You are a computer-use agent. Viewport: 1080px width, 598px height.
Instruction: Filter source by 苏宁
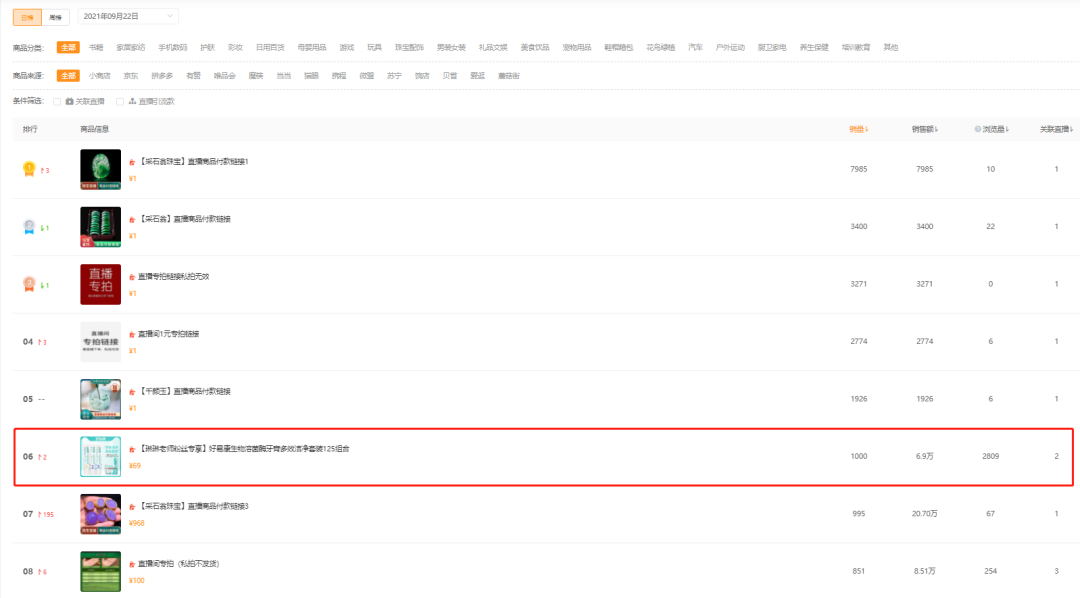394,76
